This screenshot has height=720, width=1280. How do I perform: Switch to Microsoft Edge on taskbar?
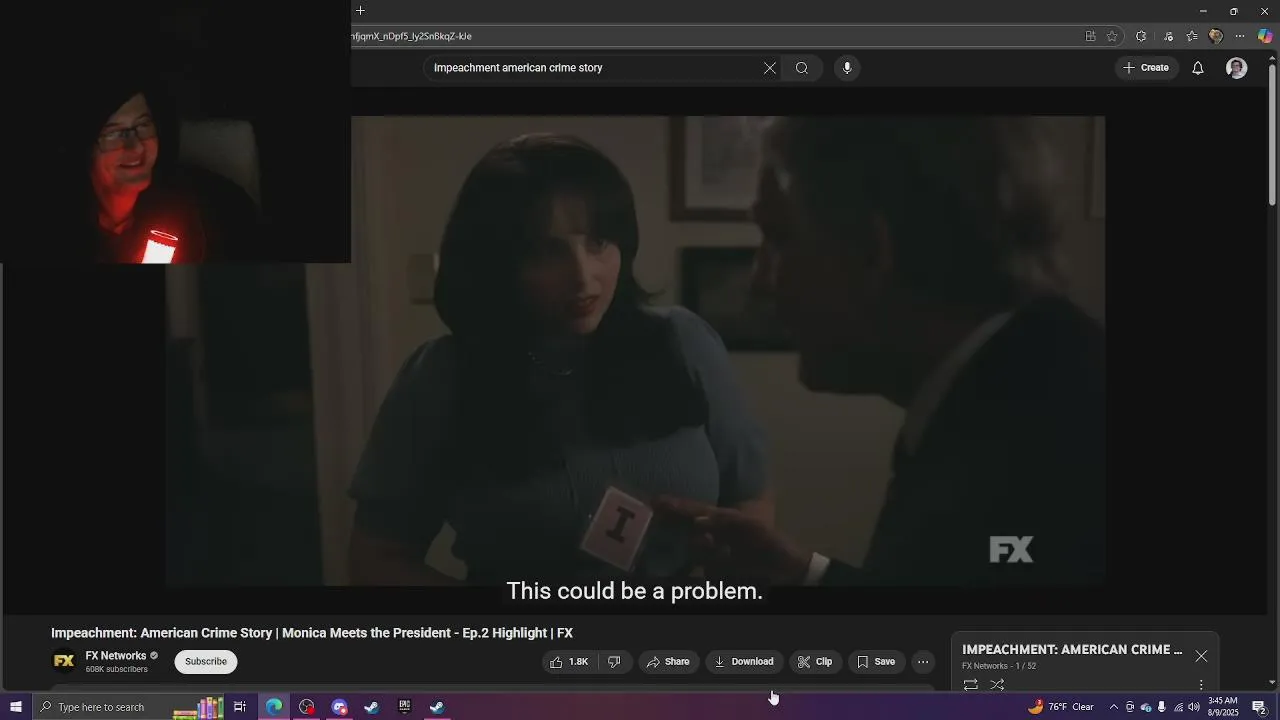(274, 707)
